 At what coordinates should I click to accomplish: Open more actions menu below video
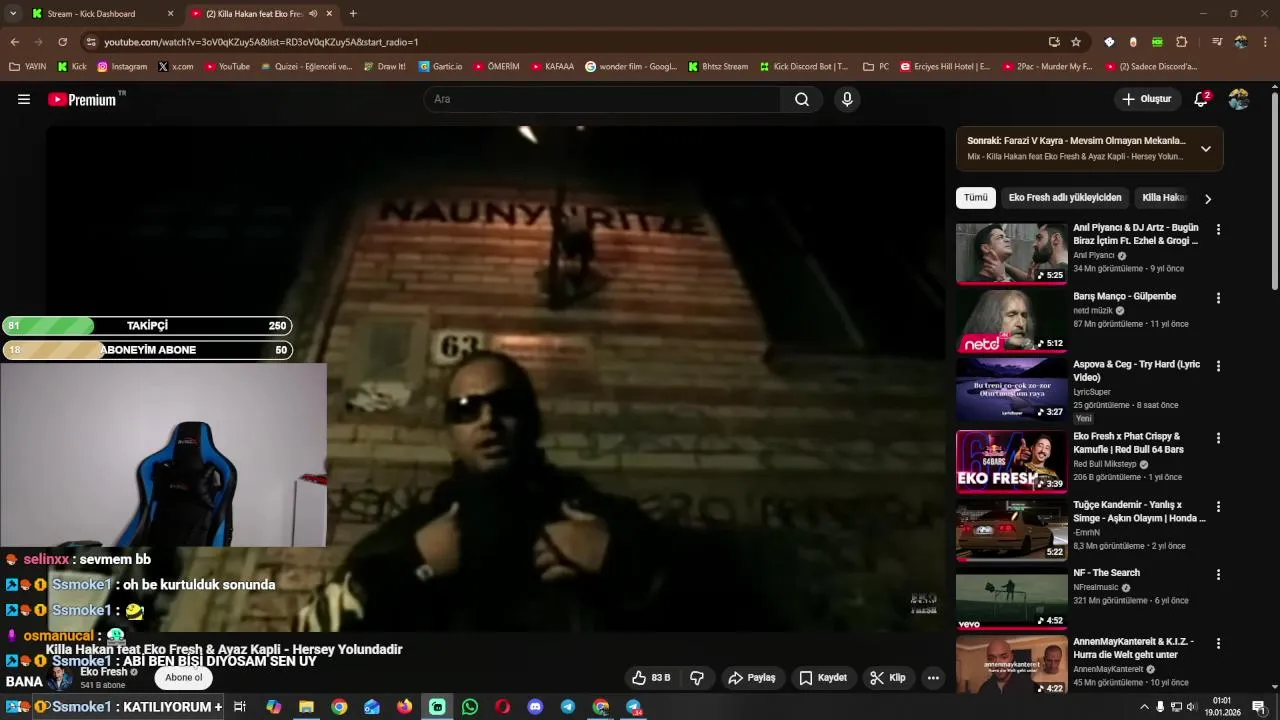pos(933,678)
